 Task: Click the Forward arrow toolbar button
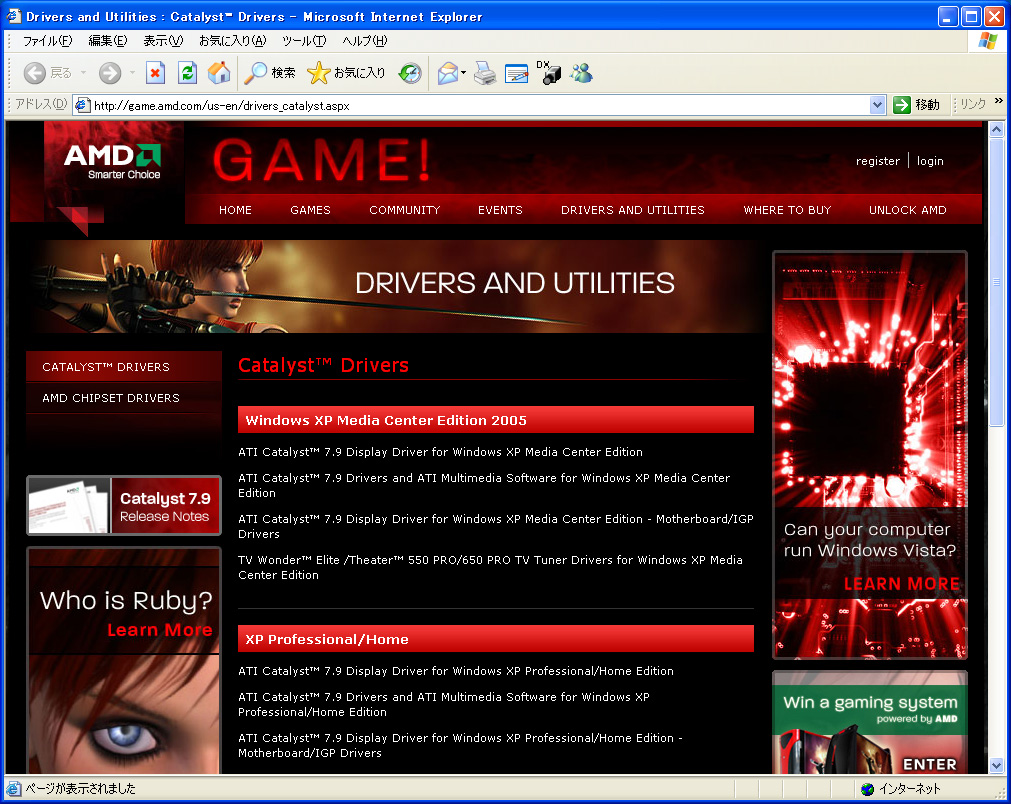[110, 73]
